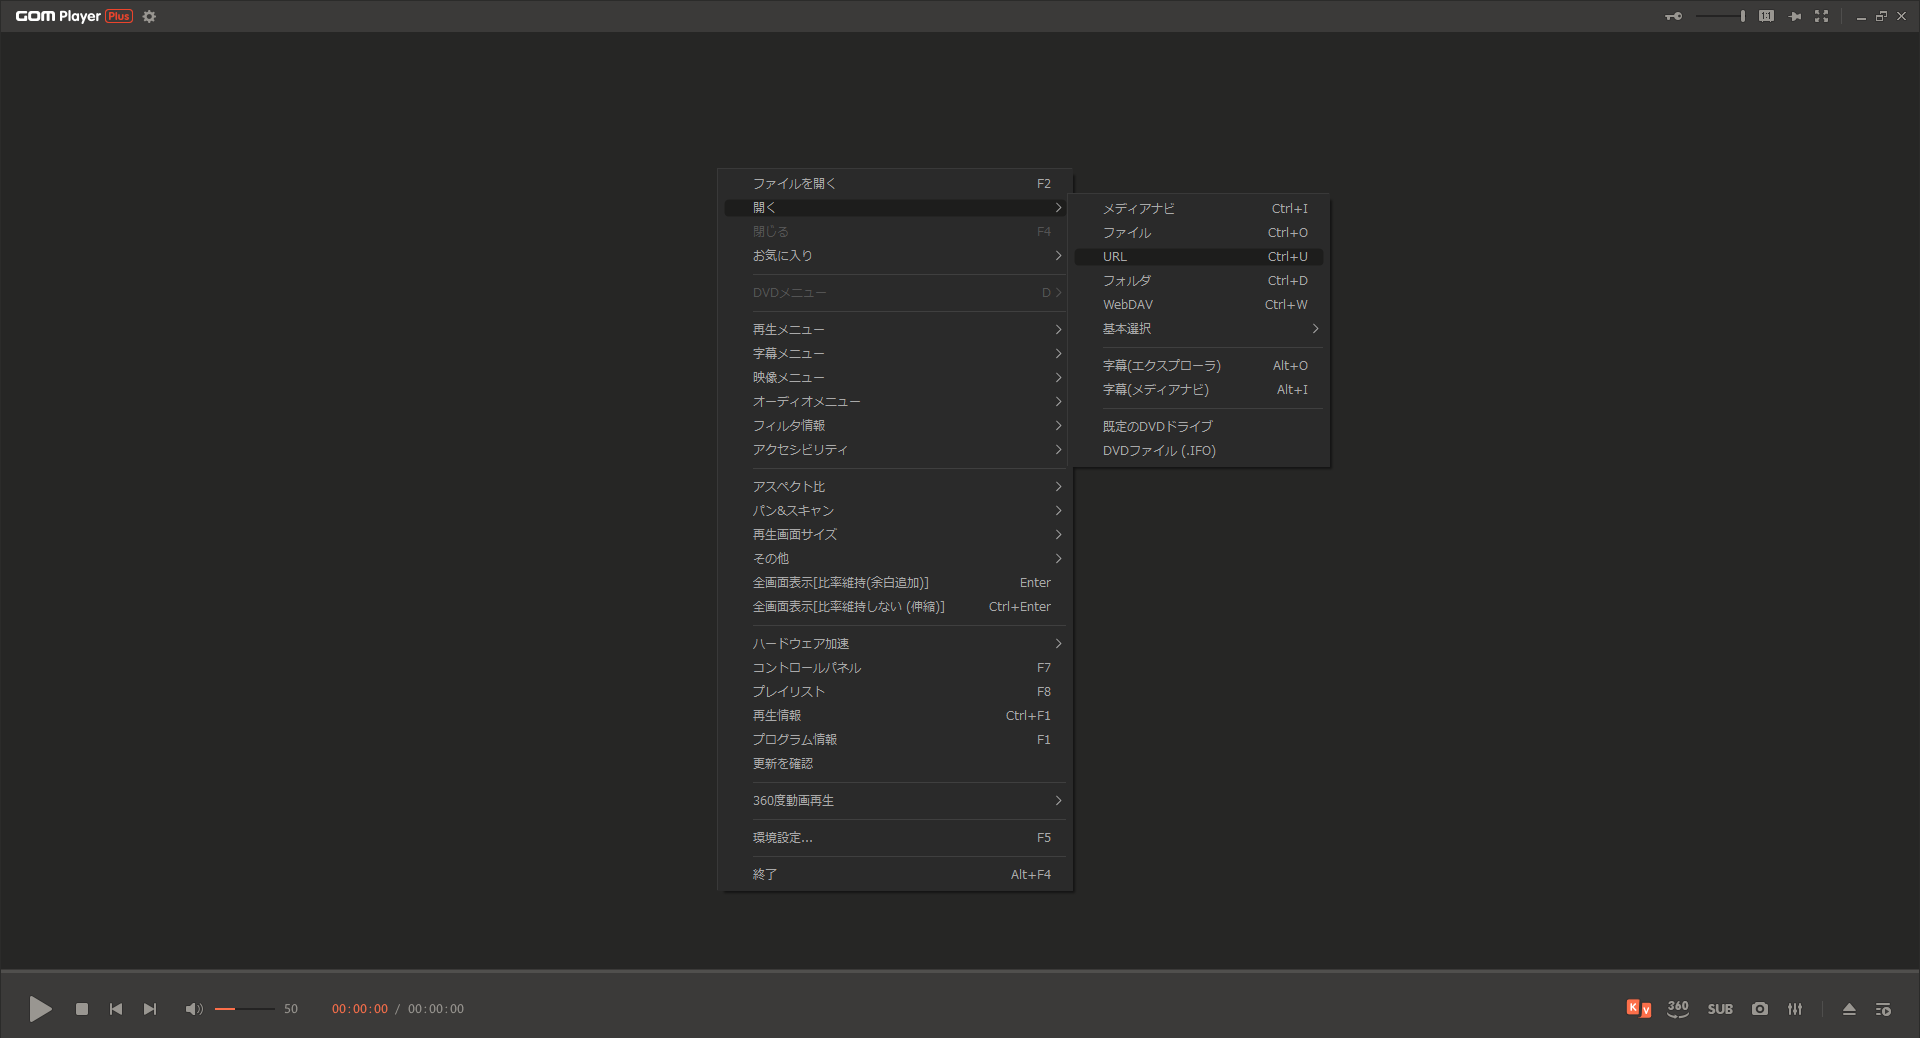Screen dimensions: 1920x1038
Task: Open the playlist icon in the bottom bar
Action: click(1883, 1009)
